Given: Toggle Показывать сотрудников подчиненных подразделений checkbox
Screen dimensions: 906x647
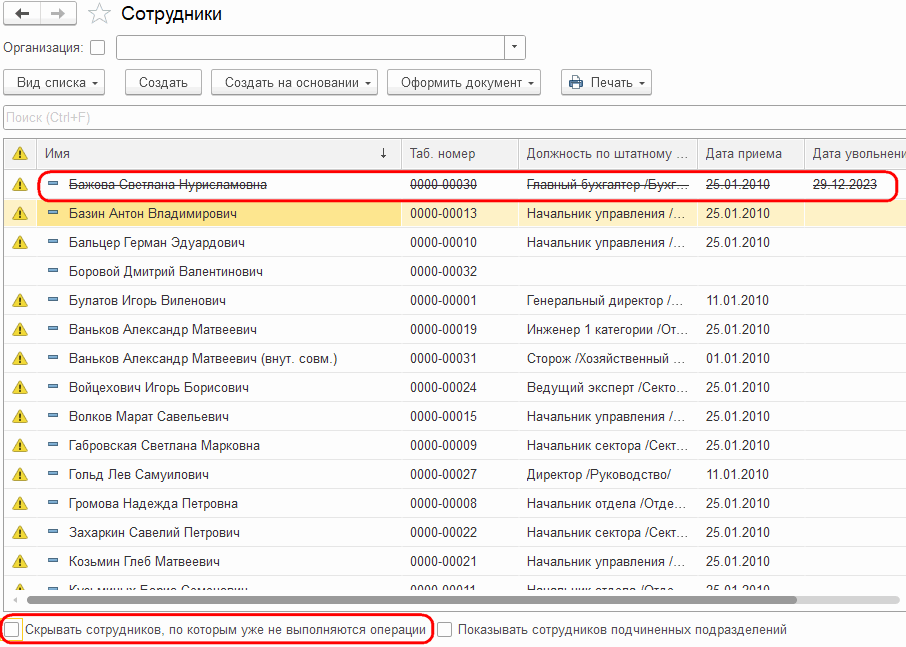Looking at the screenshot, I should tap(444, 630).
